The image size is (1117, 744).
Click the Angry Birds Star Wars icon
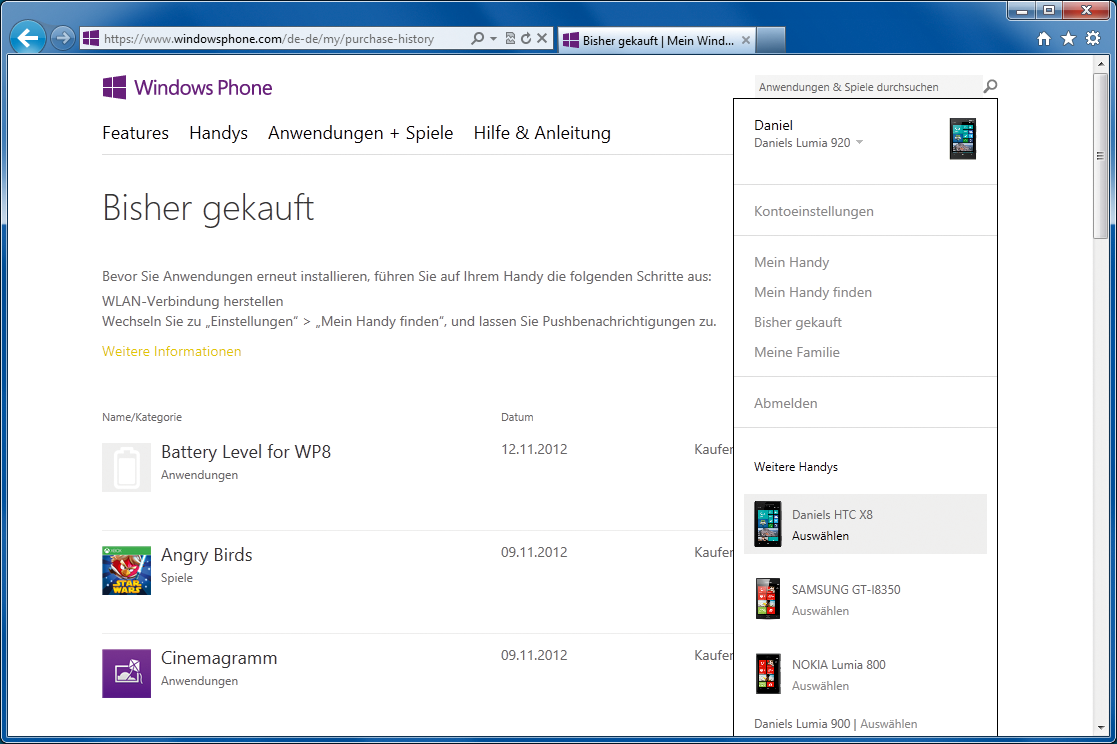click(126, 570)
